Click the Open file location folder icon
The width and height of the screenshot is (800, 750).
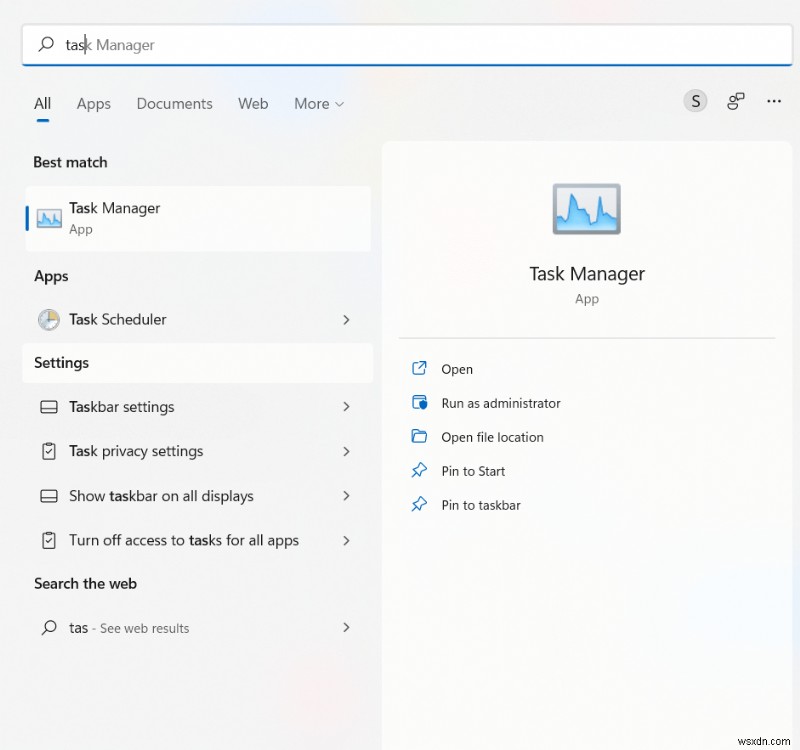click(419, 437)
